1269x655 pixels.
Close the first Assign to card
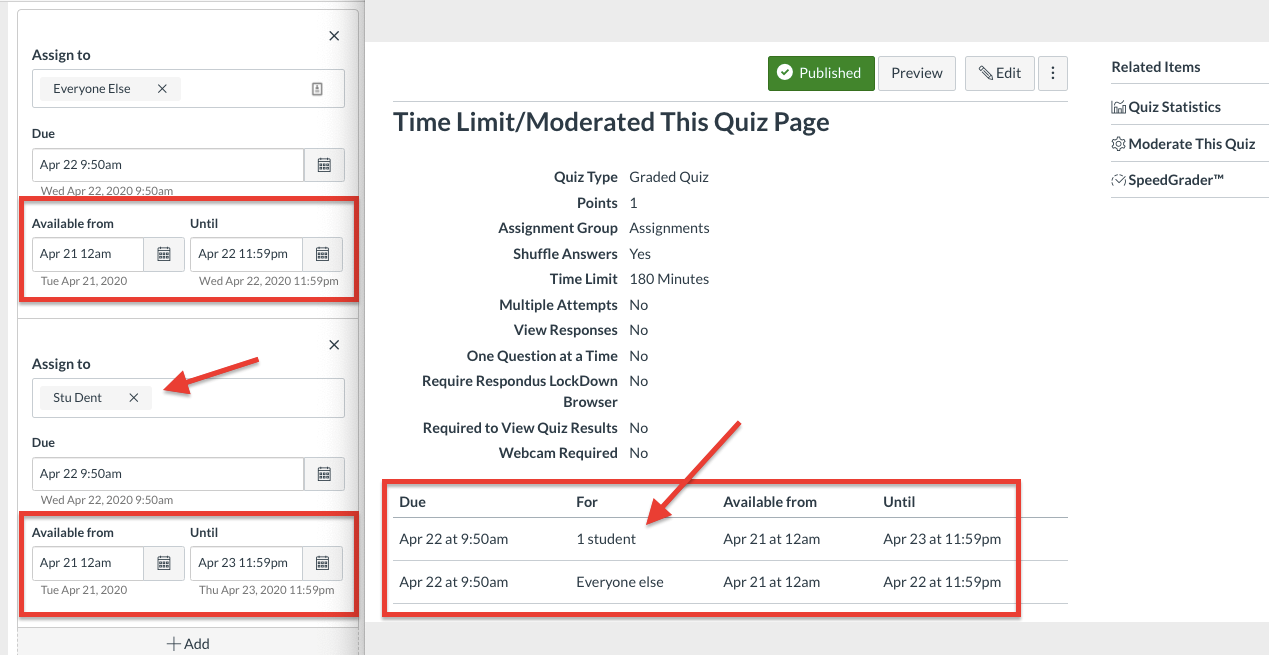(x=334, y=36)
